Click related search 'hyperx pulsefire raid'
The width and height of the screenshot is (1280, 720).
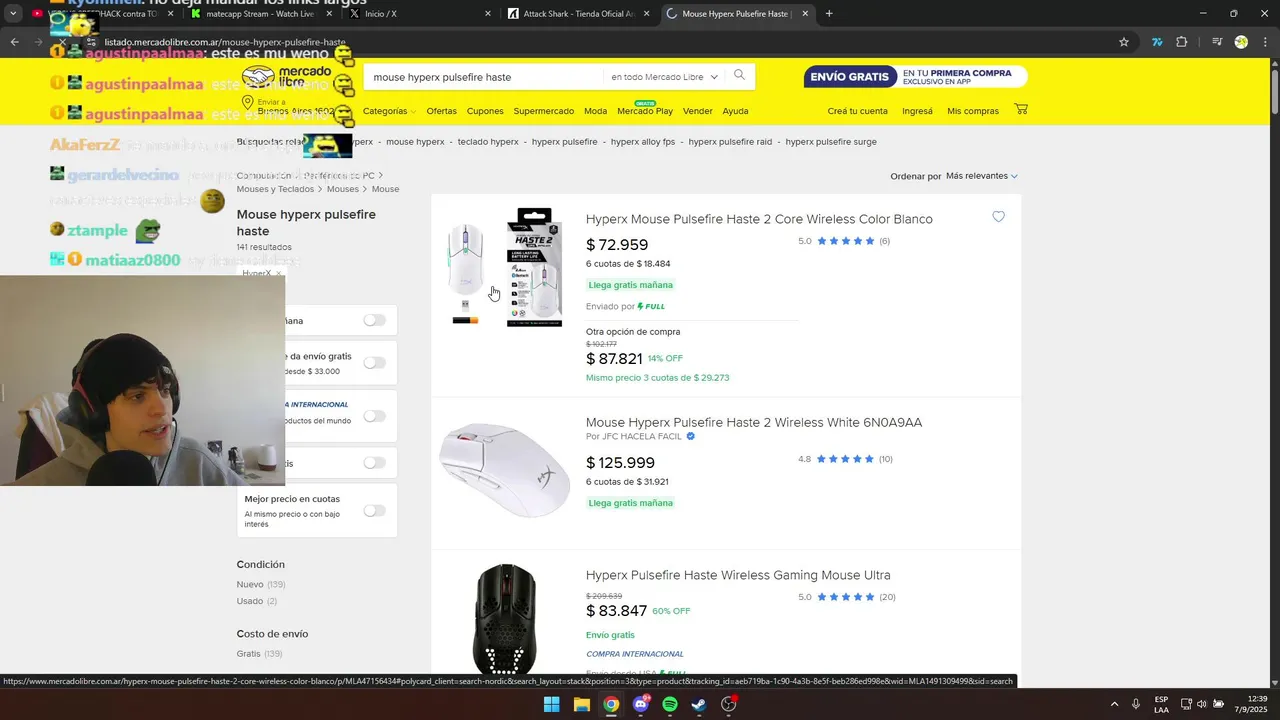pyautogui.click(x=730, y=142)
